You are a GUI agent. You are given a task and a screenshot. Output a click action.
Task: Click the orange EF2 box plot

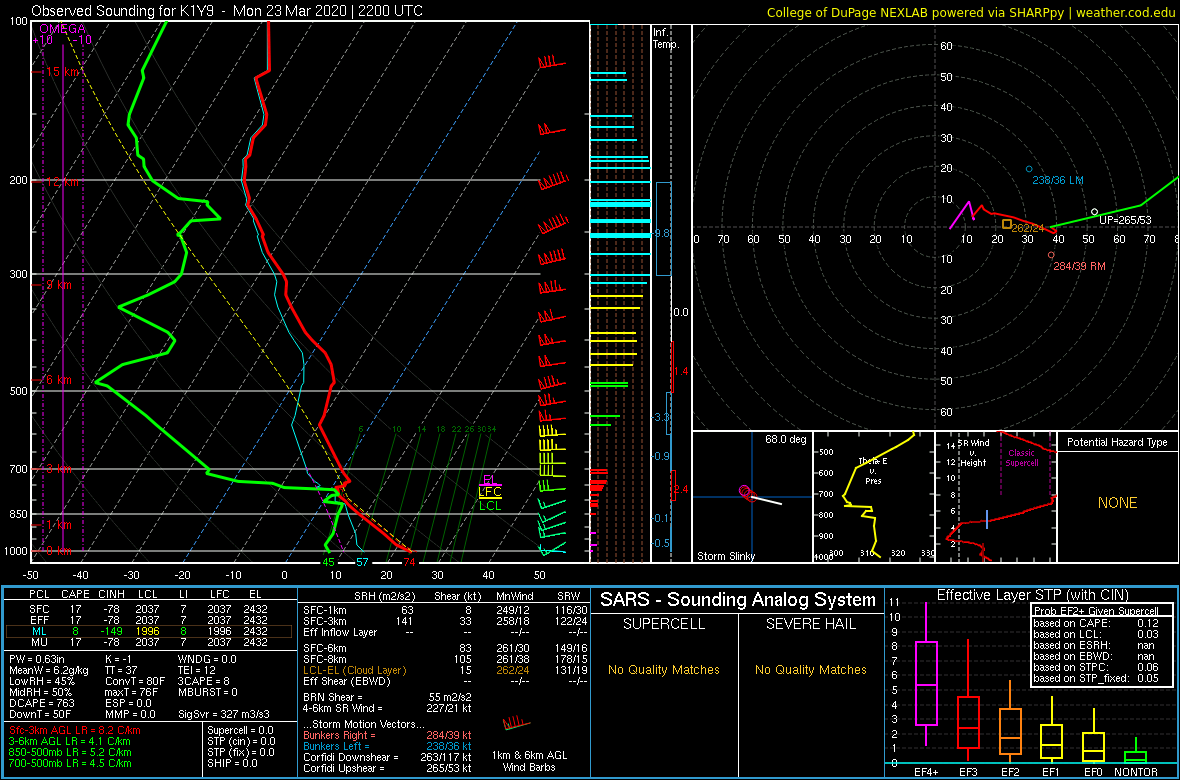pyautogui.click(x=1012, y=723)
